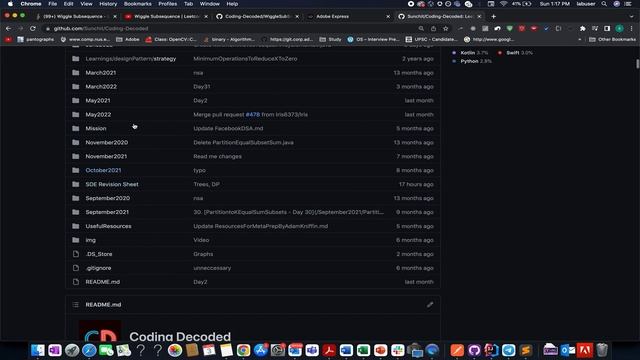
Task: Open the pantographs bookmark
Action: point(36,40)
